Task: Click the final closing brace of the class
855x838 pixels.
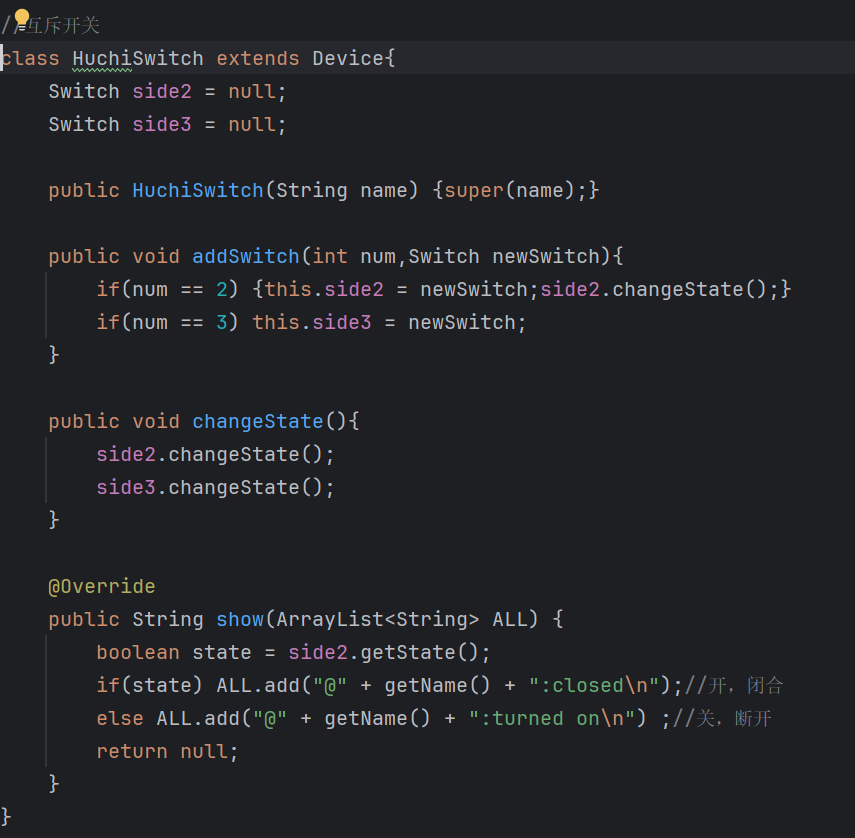Action: click(x=6, y=817)
